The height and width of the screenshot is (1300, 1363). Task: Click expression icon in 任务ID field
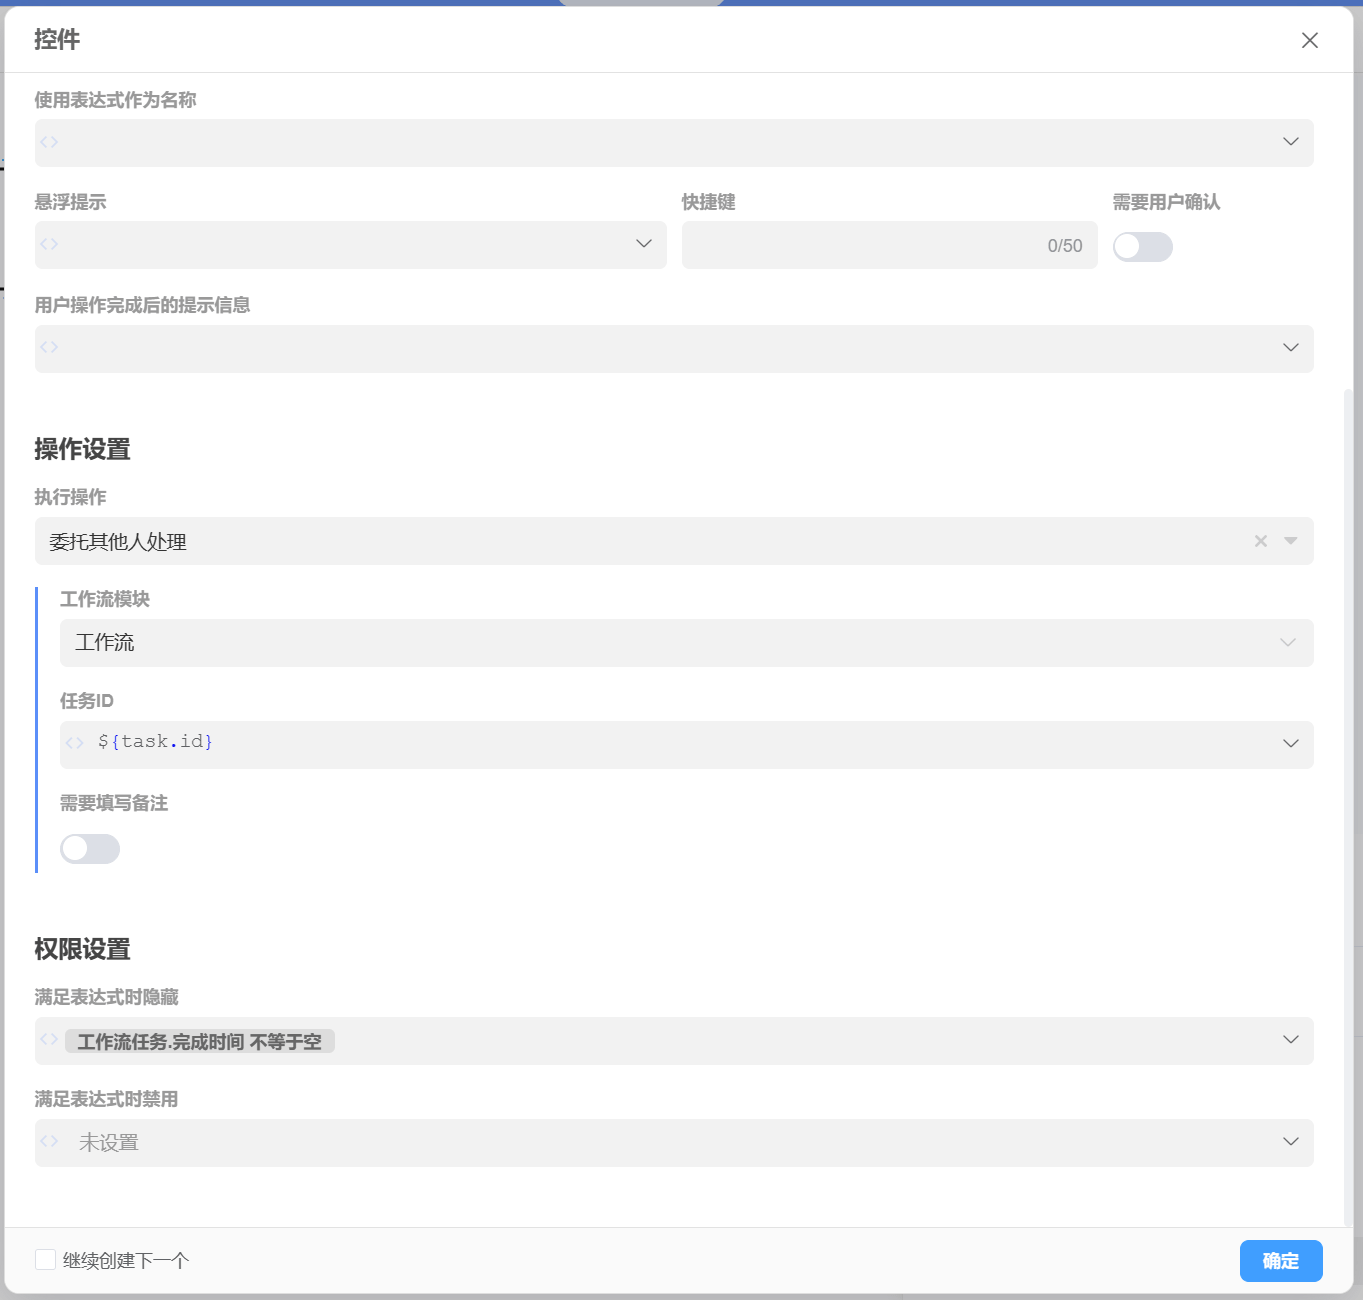74,742
